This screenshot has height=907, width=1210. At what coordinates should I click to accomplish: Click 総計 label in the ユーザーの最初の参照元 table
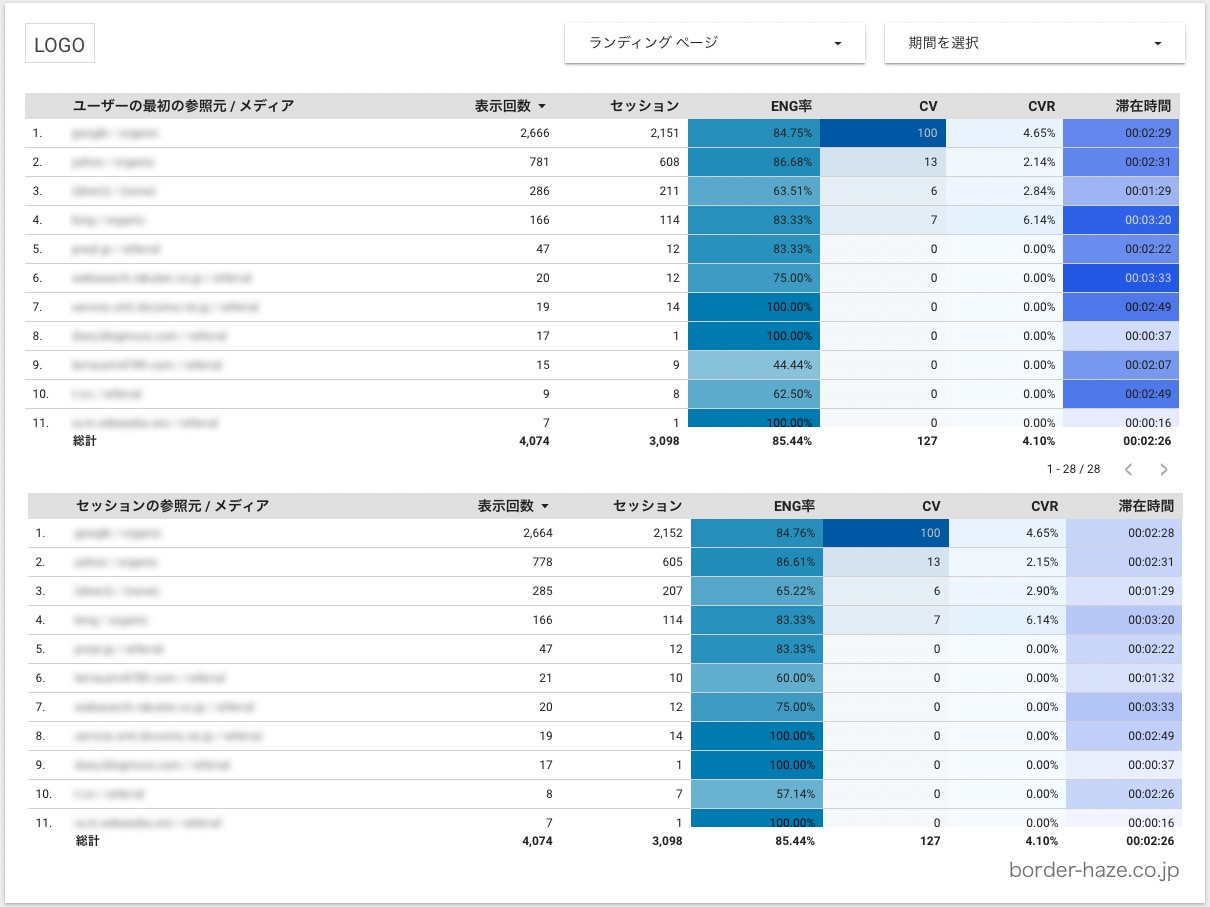pos(84,440)
